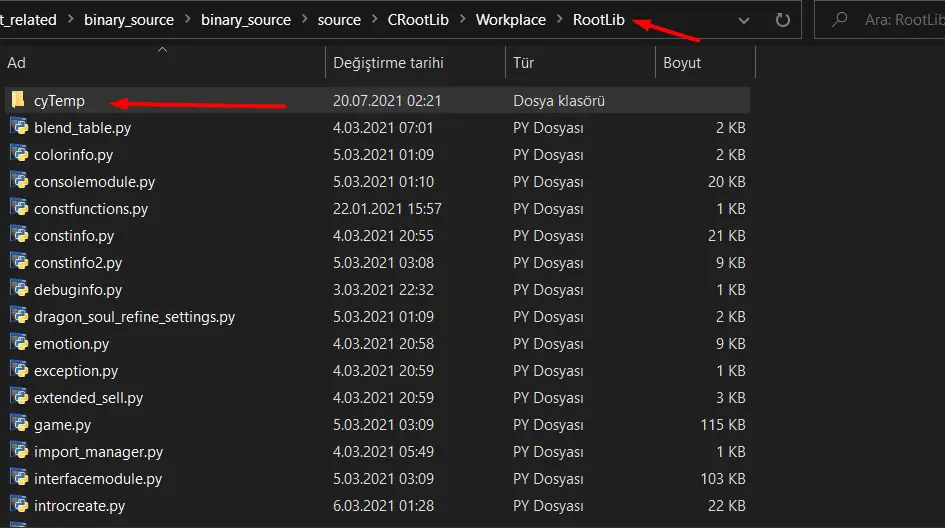Select the blend_table.py file icon
This screenshot has height=528, width=945.
[18, 128]
